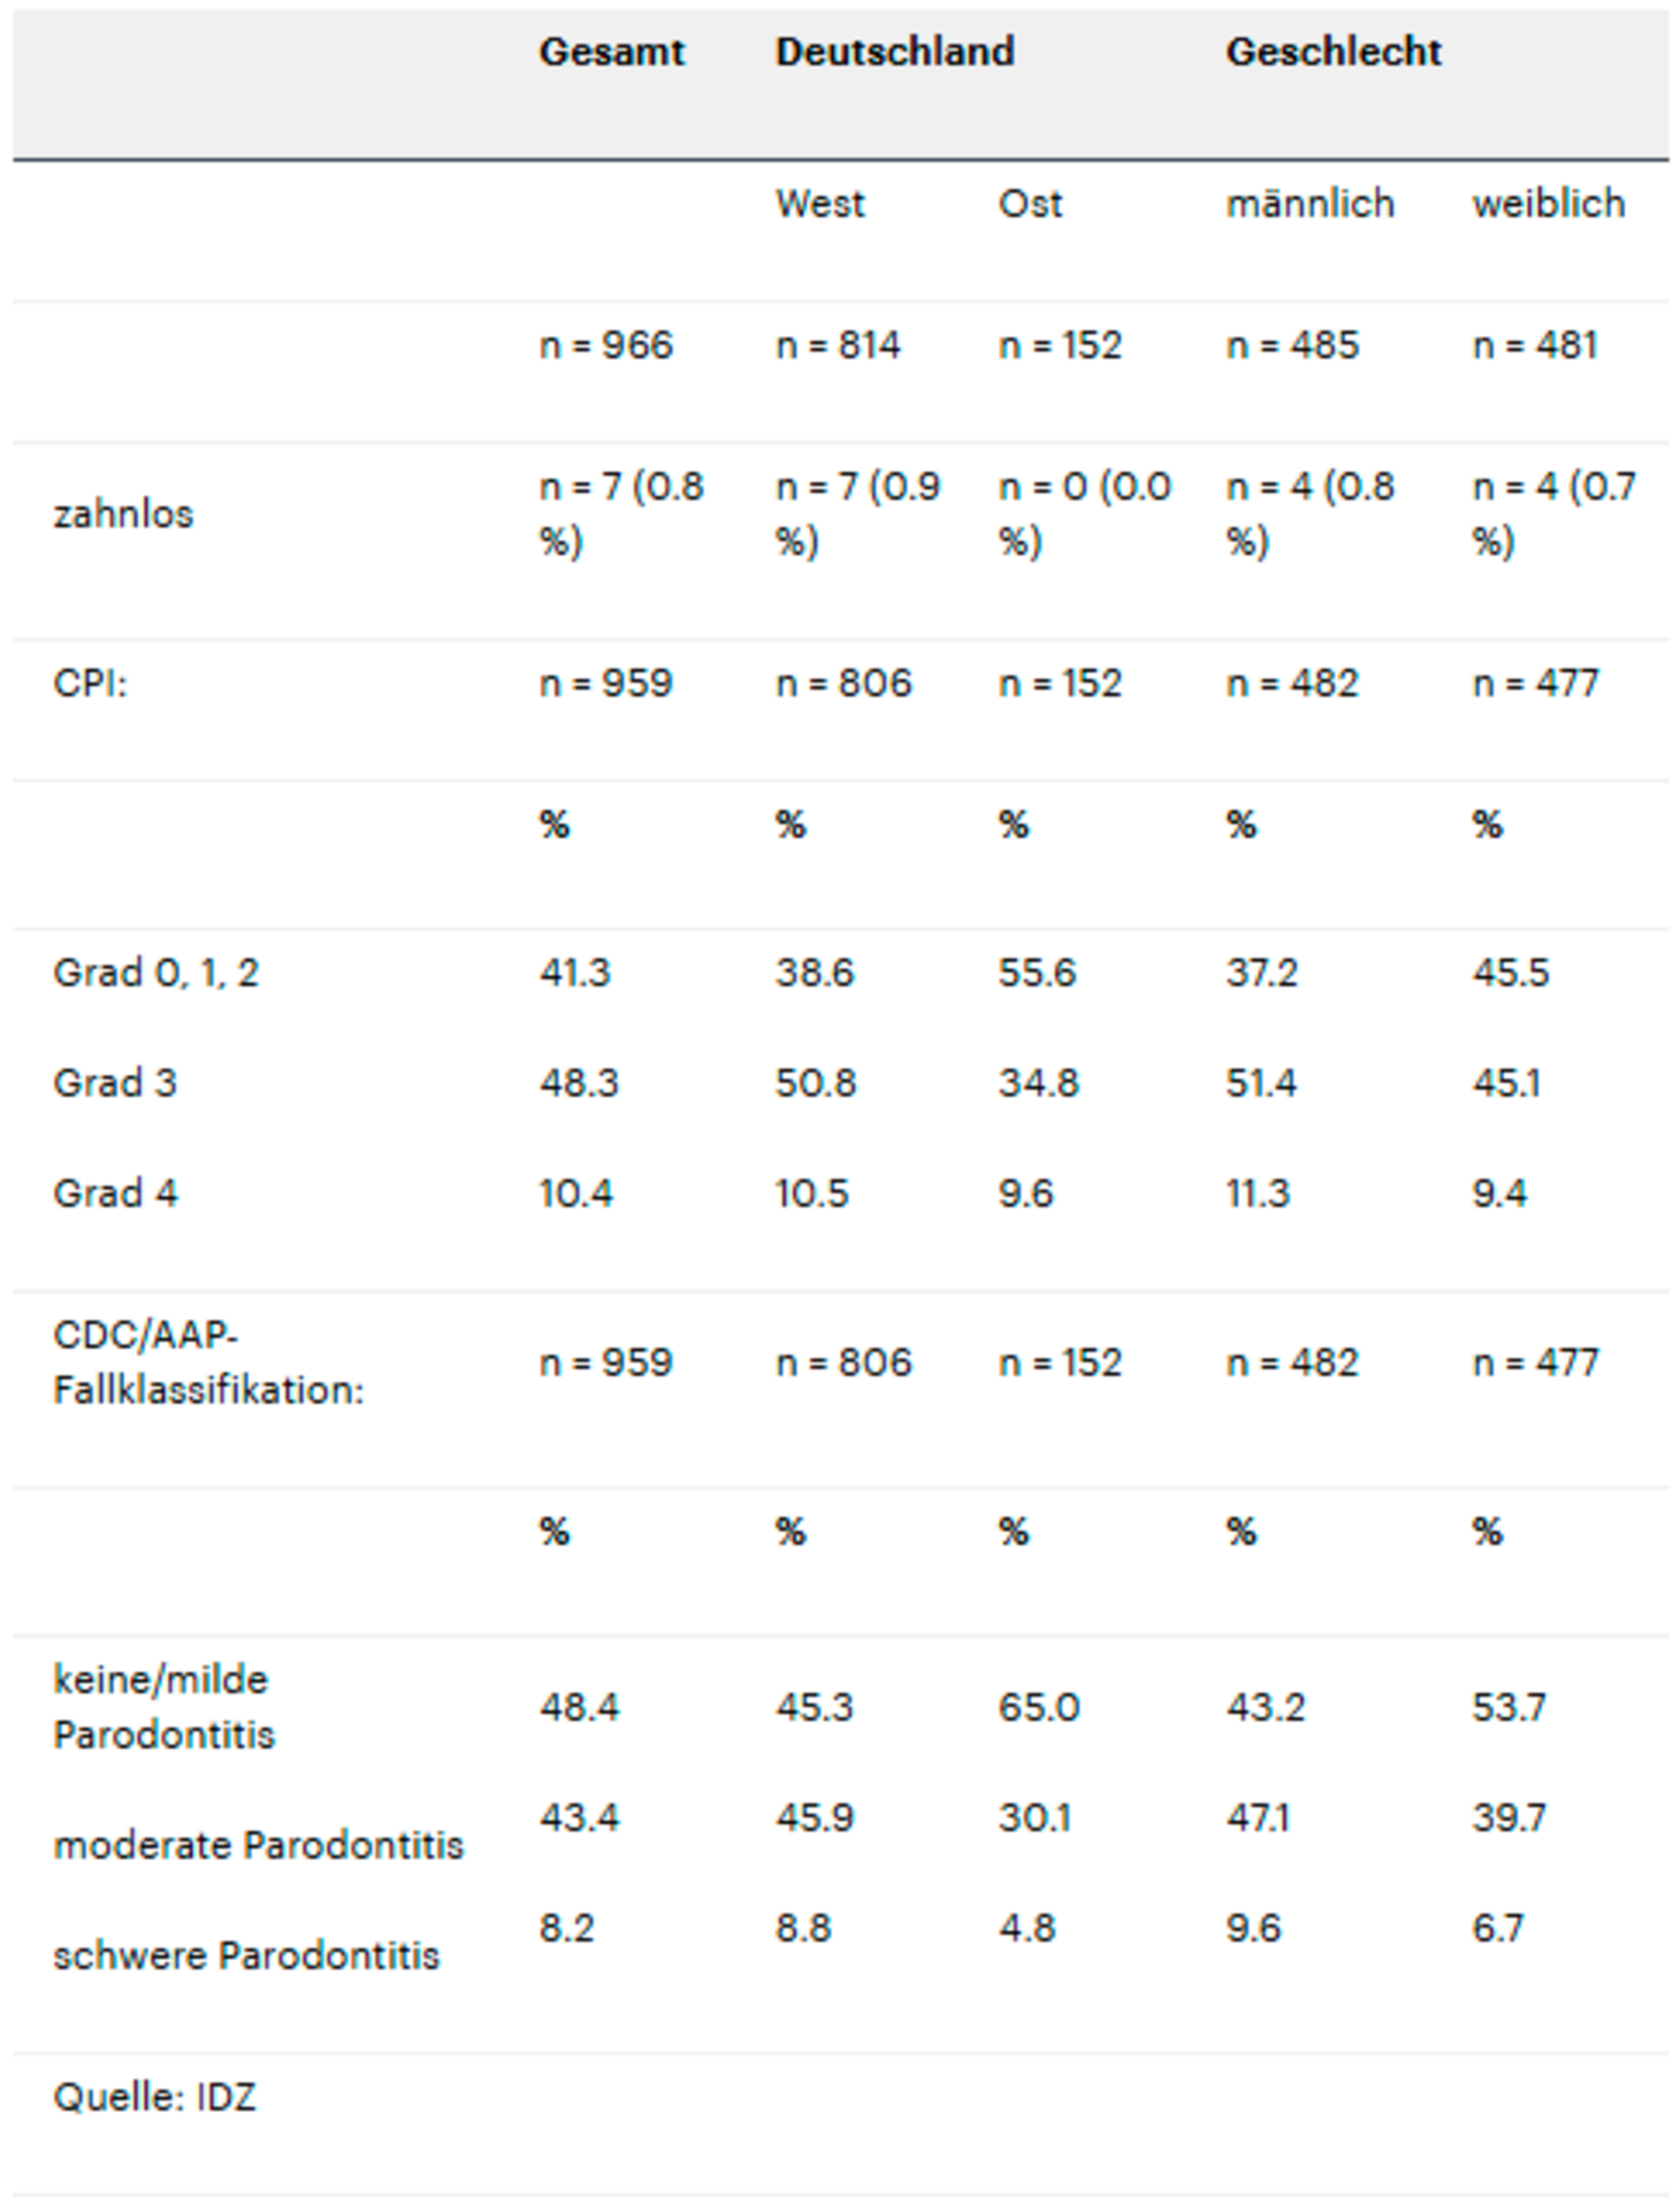
Task: Click the Geschlecht column header
Action: (1333, 52)
